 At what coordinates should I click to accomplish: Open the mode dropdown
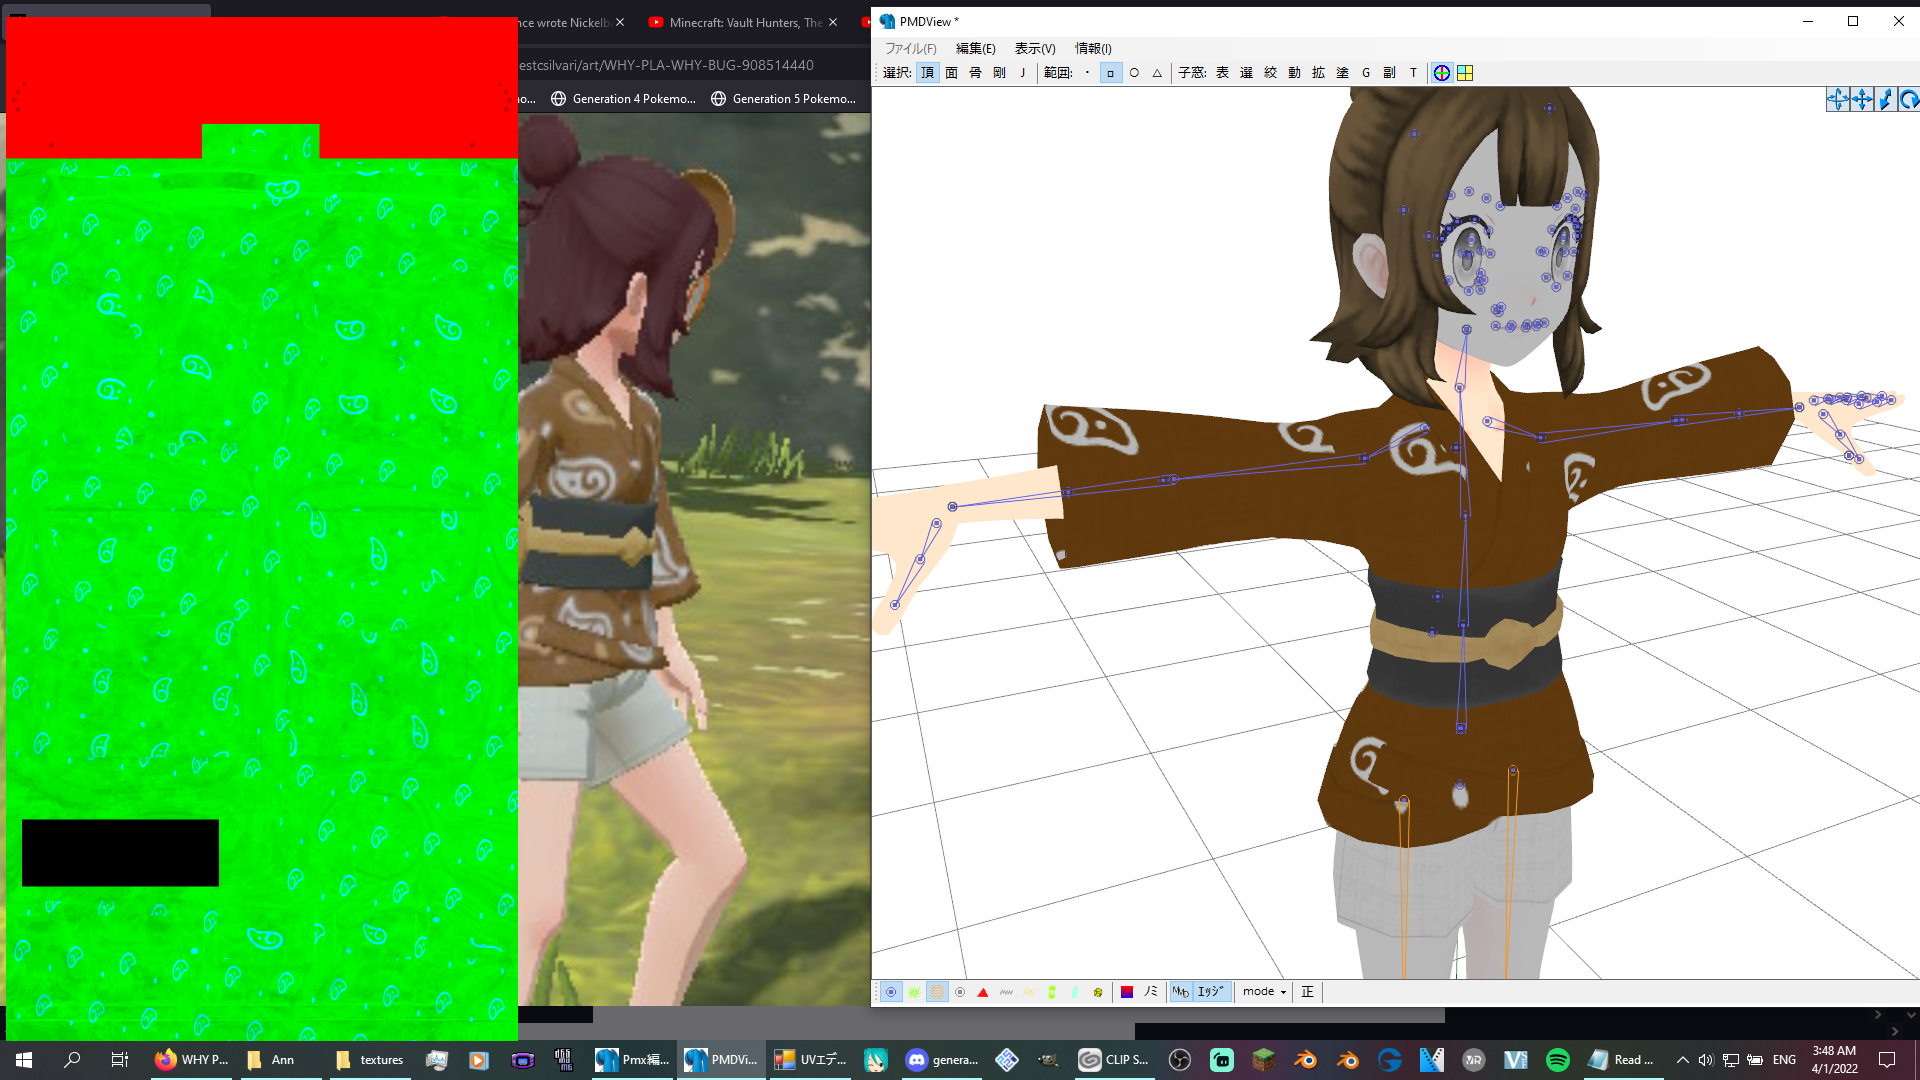click(1264, 992)
